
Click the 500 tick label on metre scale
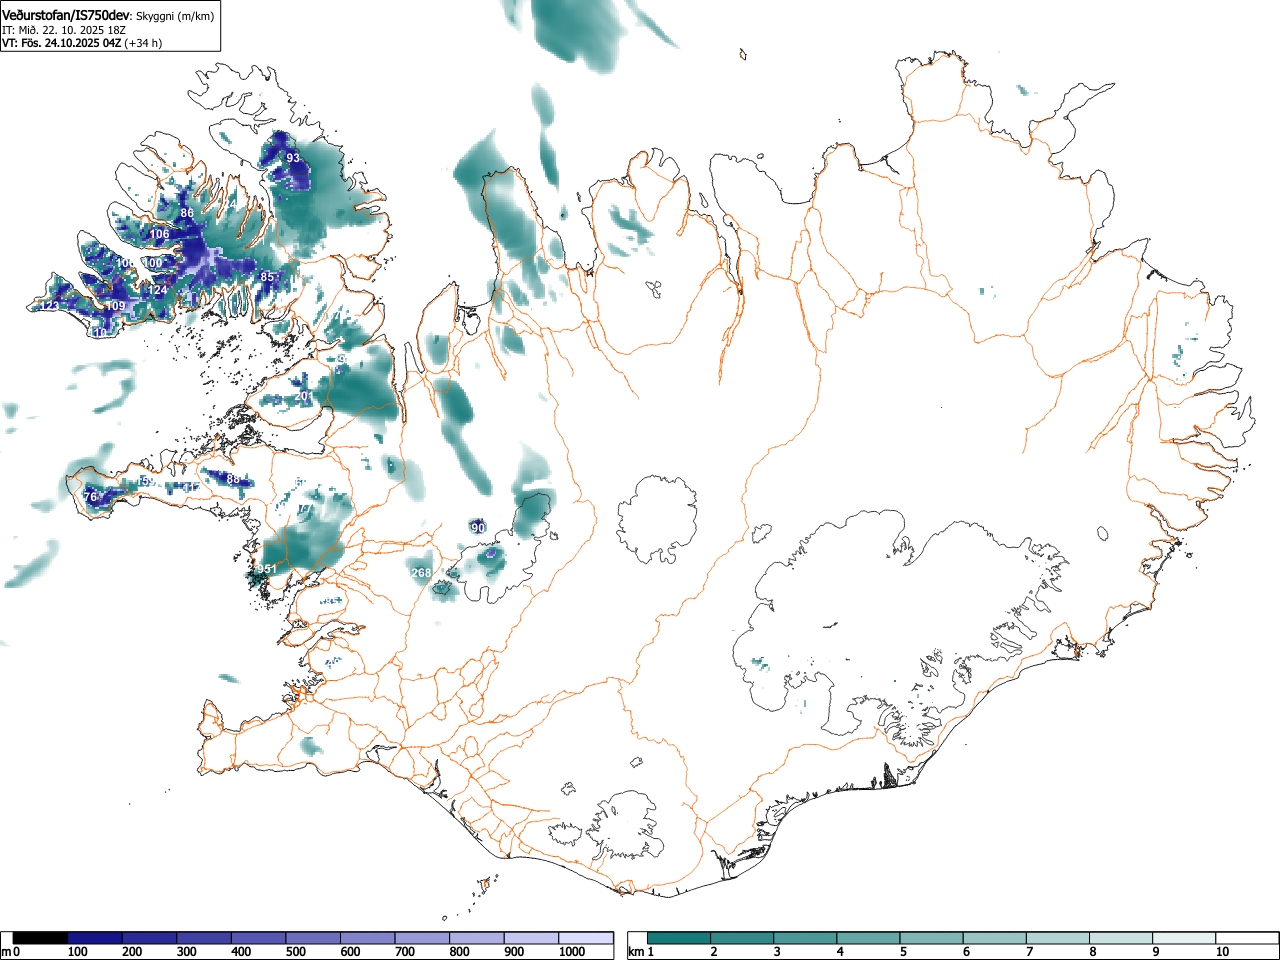pyautogui.click(x=295, y=952)
